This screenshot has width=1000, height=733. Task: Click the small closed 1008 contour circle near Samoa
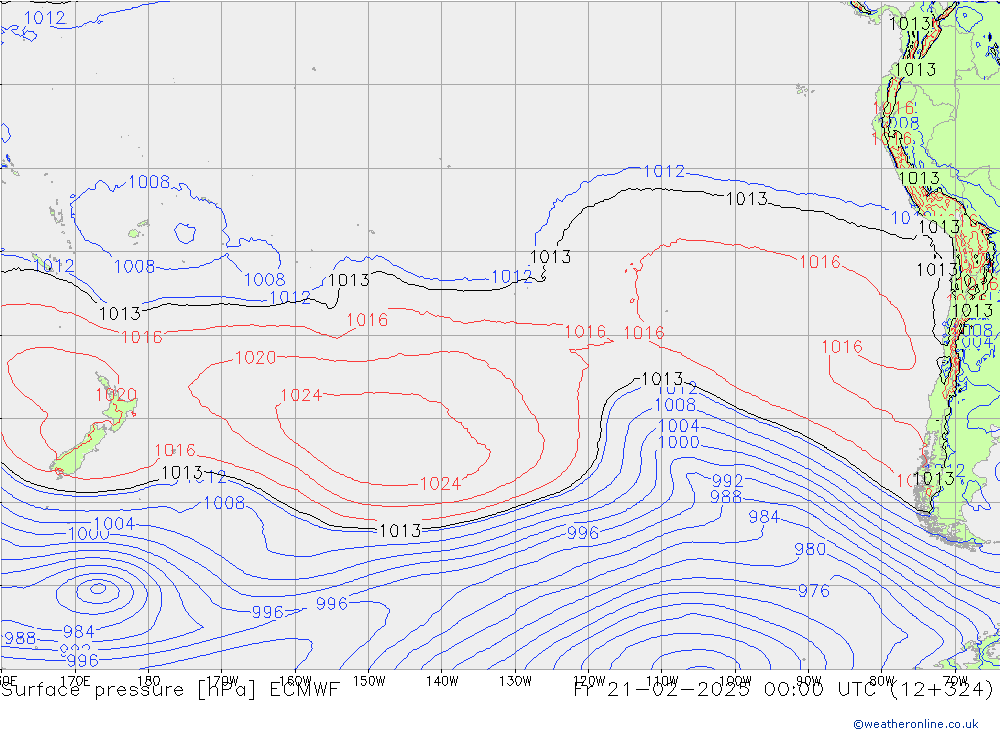point(184,232)
